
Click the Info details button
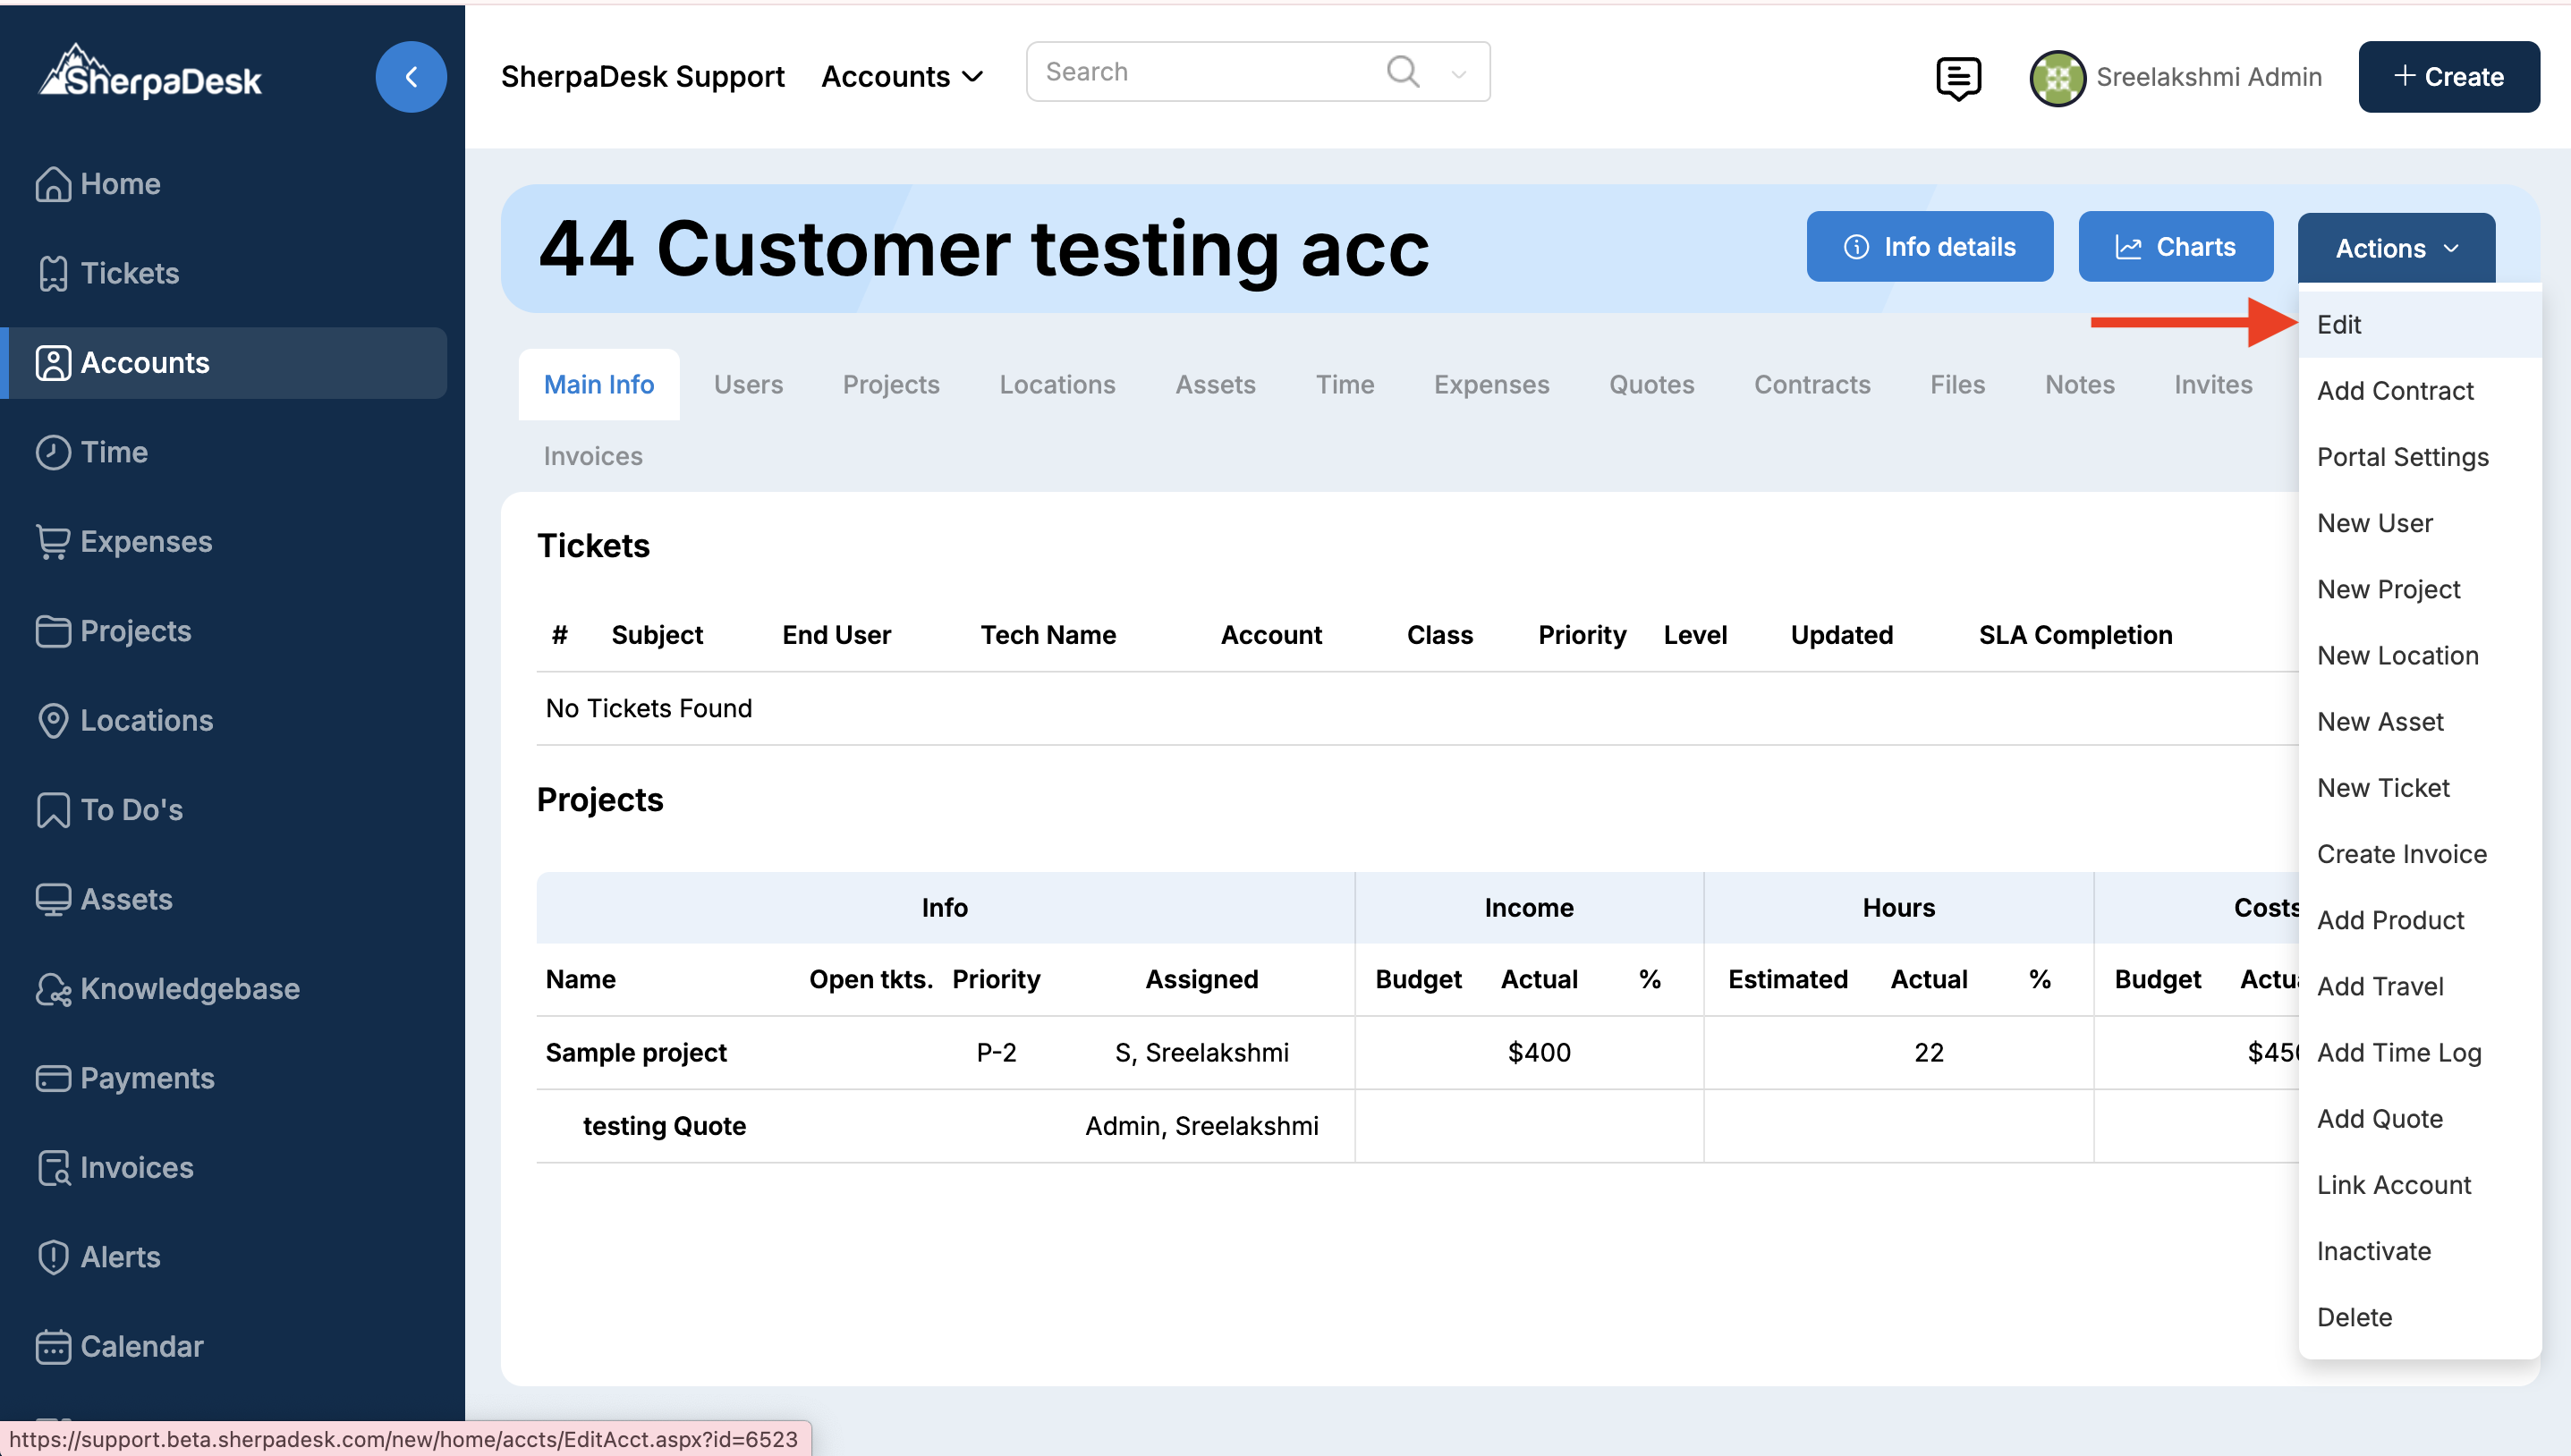pyautogui.click(x=1929, y=247)
